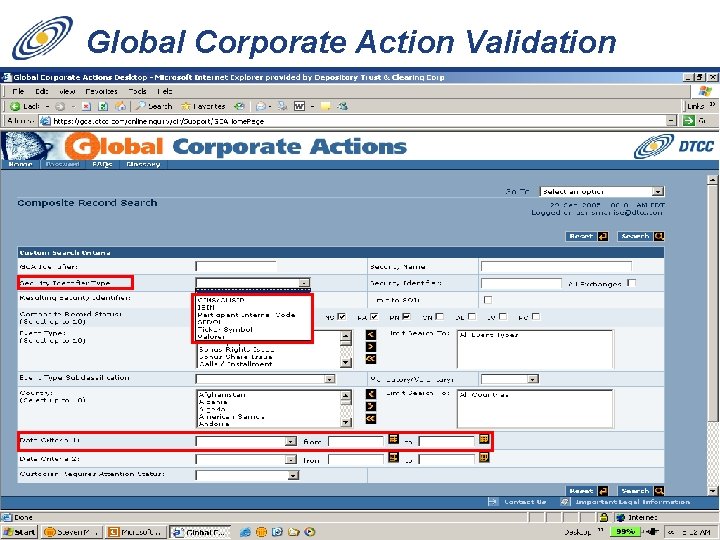Click the Refresh page icon
Viewport: 720px width, 540px height.
point(103,107)
